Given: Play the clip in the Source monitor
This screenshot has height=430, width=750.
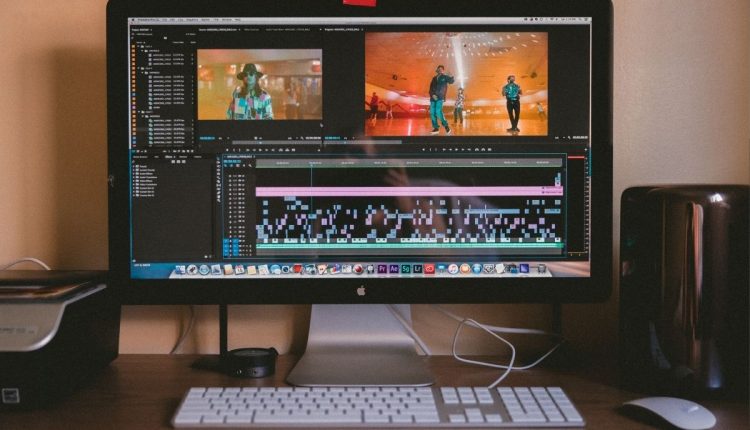Looking at the screenshot, I should tap(259, 150).
